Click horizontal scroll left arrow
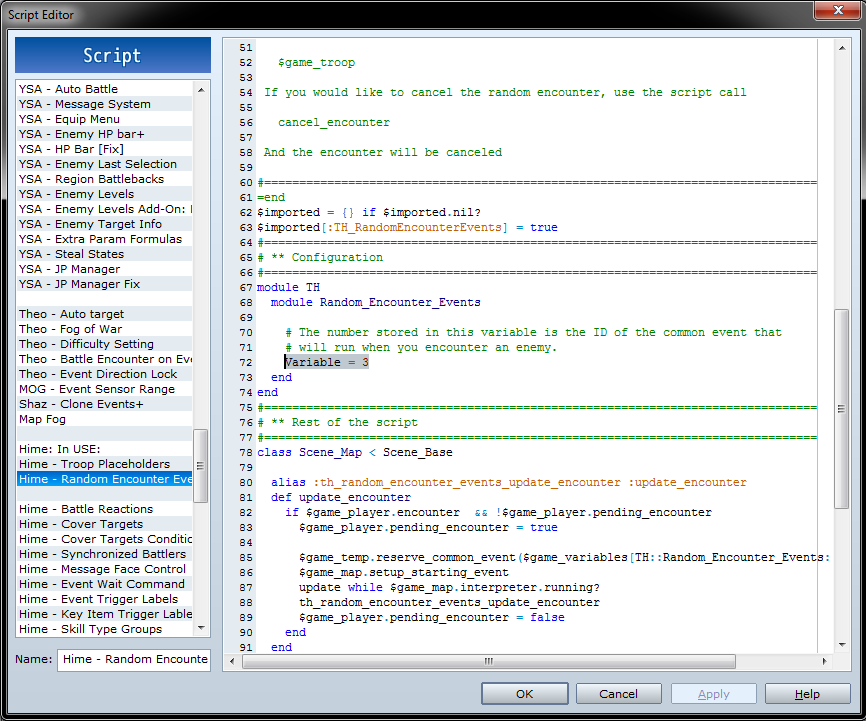This screenshot has height=721, width=866. point(232,661)
